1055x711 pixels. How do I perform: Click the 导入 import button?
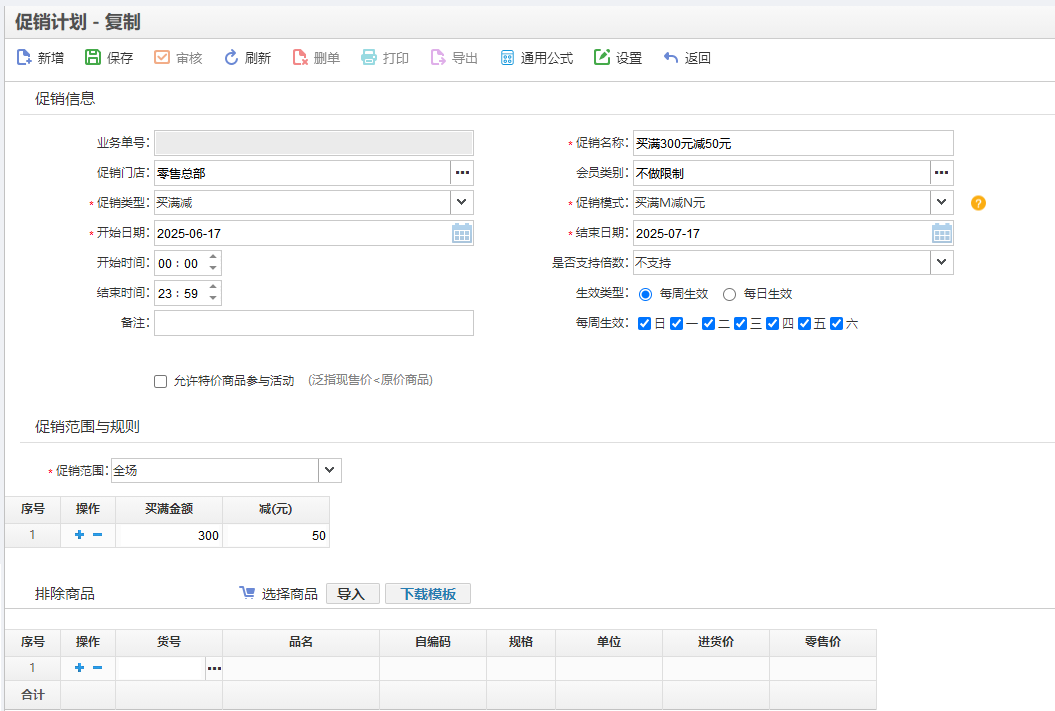point(353,593)
